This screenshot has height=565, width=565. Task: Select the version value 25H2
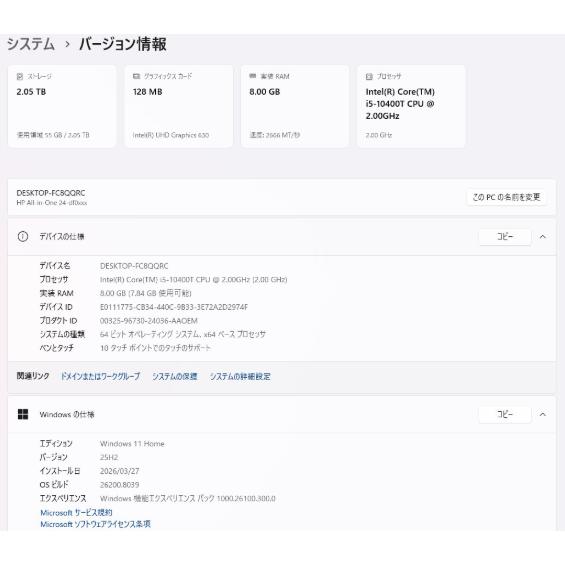[109, 457]
